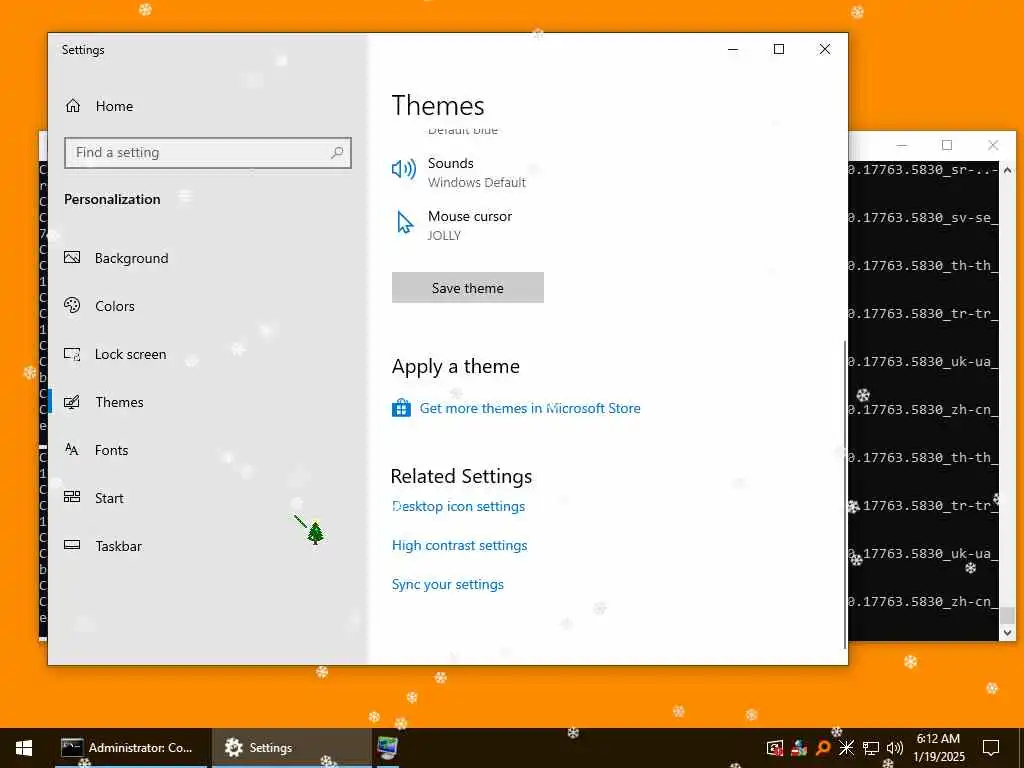The width and height of the screenshot is (1024, 768).
Task: Click the Apply a theme heading
Action: (x=456, y=367)
